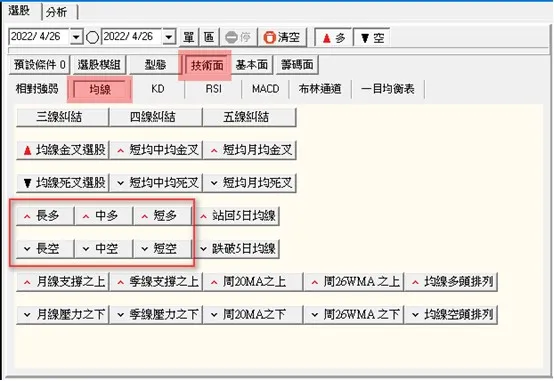Screen dimensions: 554x381
Task: Toggle the 短均月均死叉 condition
Action: pos(249,183)
